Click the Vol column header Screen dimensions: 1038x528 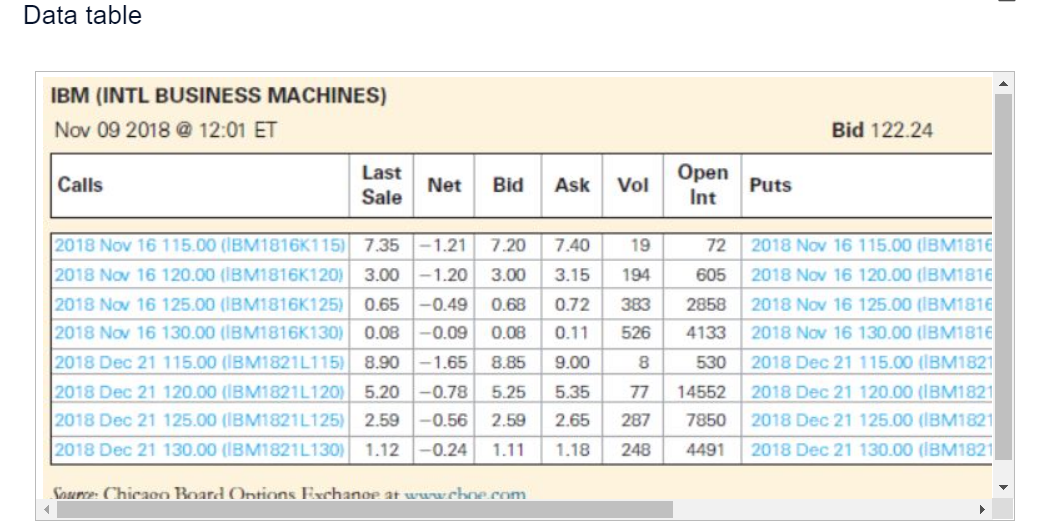[x=633, y=185]
